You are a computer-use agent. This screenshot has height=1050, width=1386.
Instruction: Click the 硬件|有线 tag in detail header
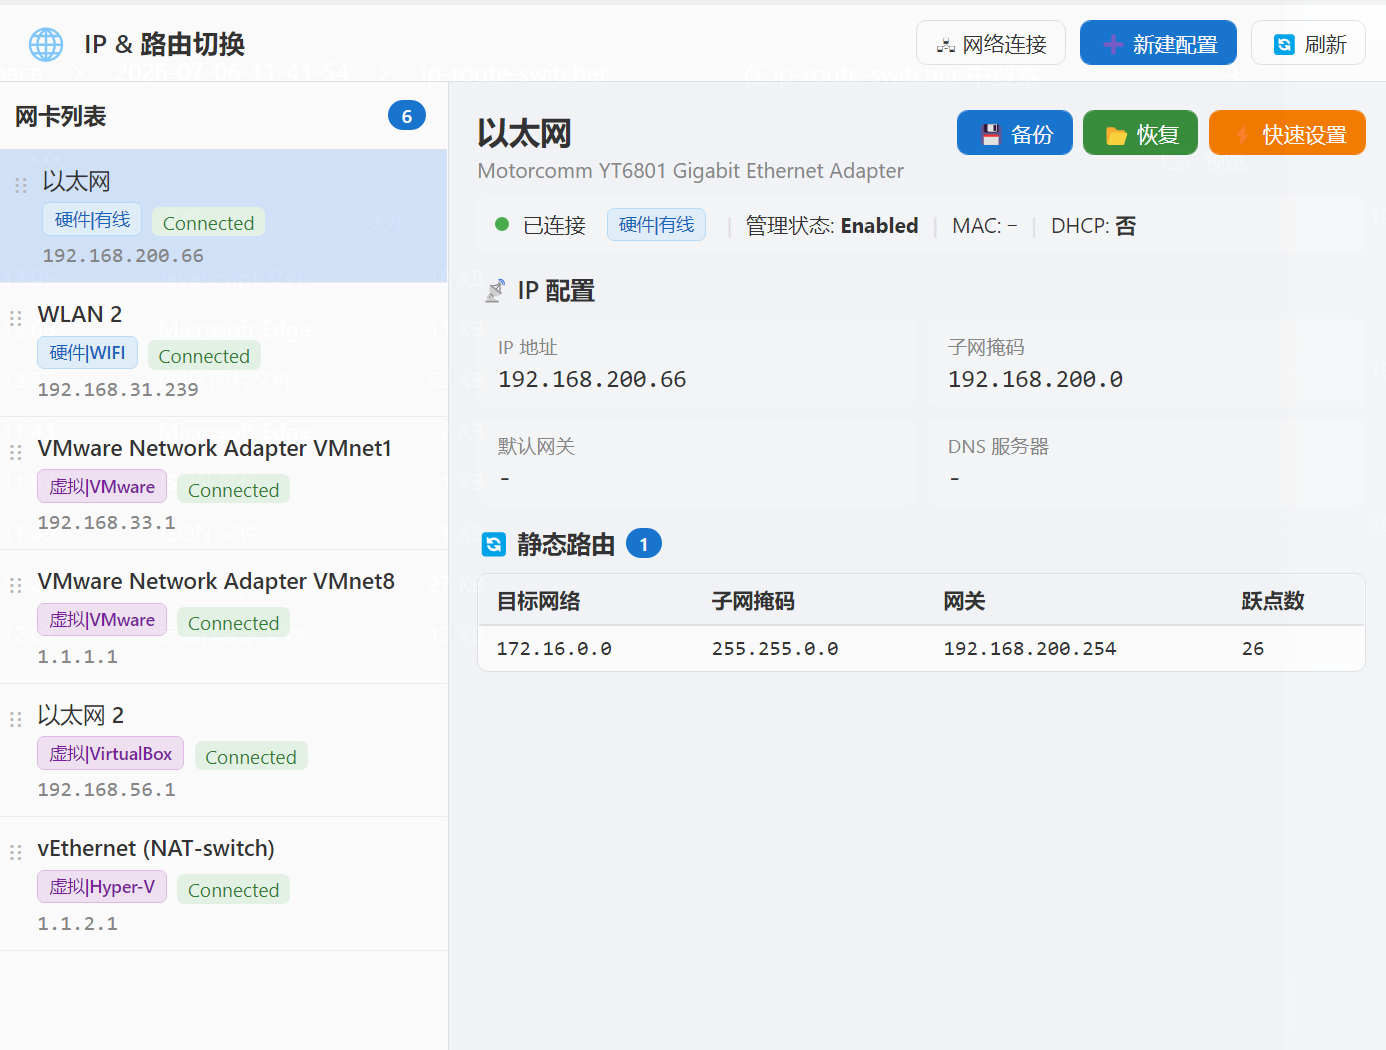656,225
